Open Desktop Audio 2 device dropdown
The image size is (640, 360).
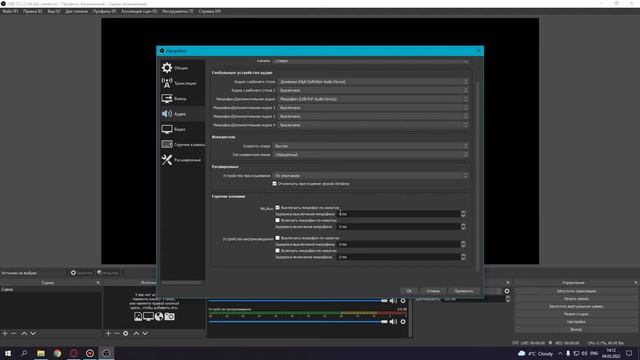[373, 90]
